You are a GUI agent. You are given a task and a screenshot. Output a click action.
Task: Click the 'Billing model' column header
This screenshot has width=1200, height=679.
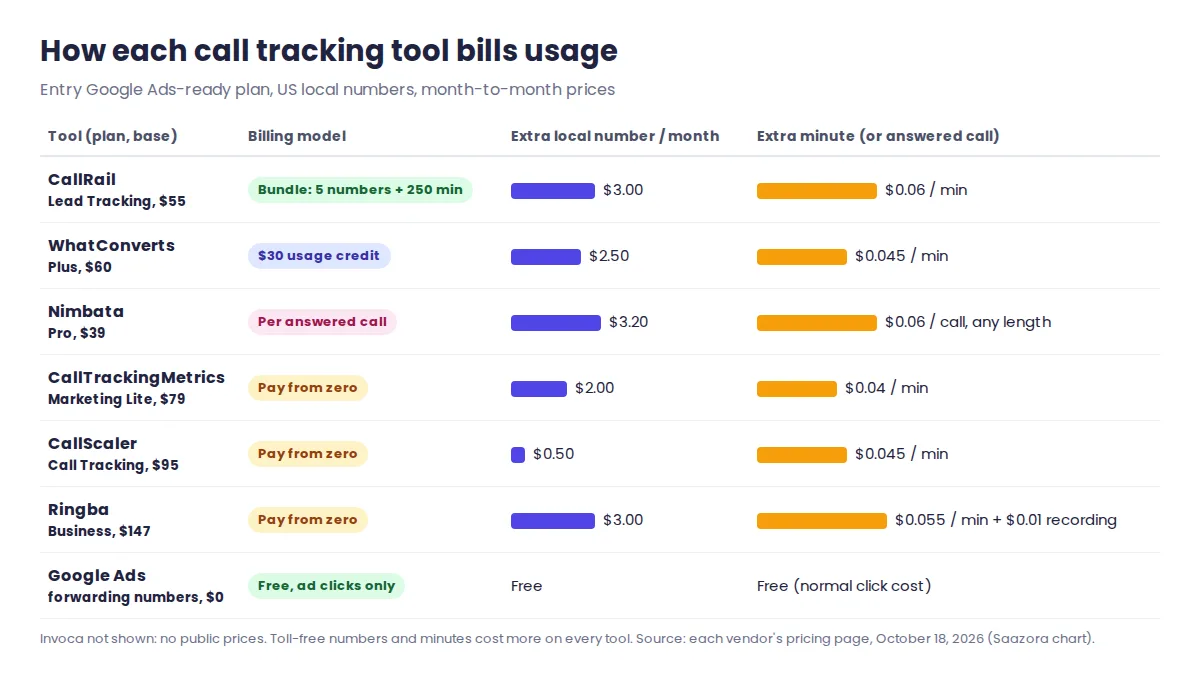click(297, 136)
